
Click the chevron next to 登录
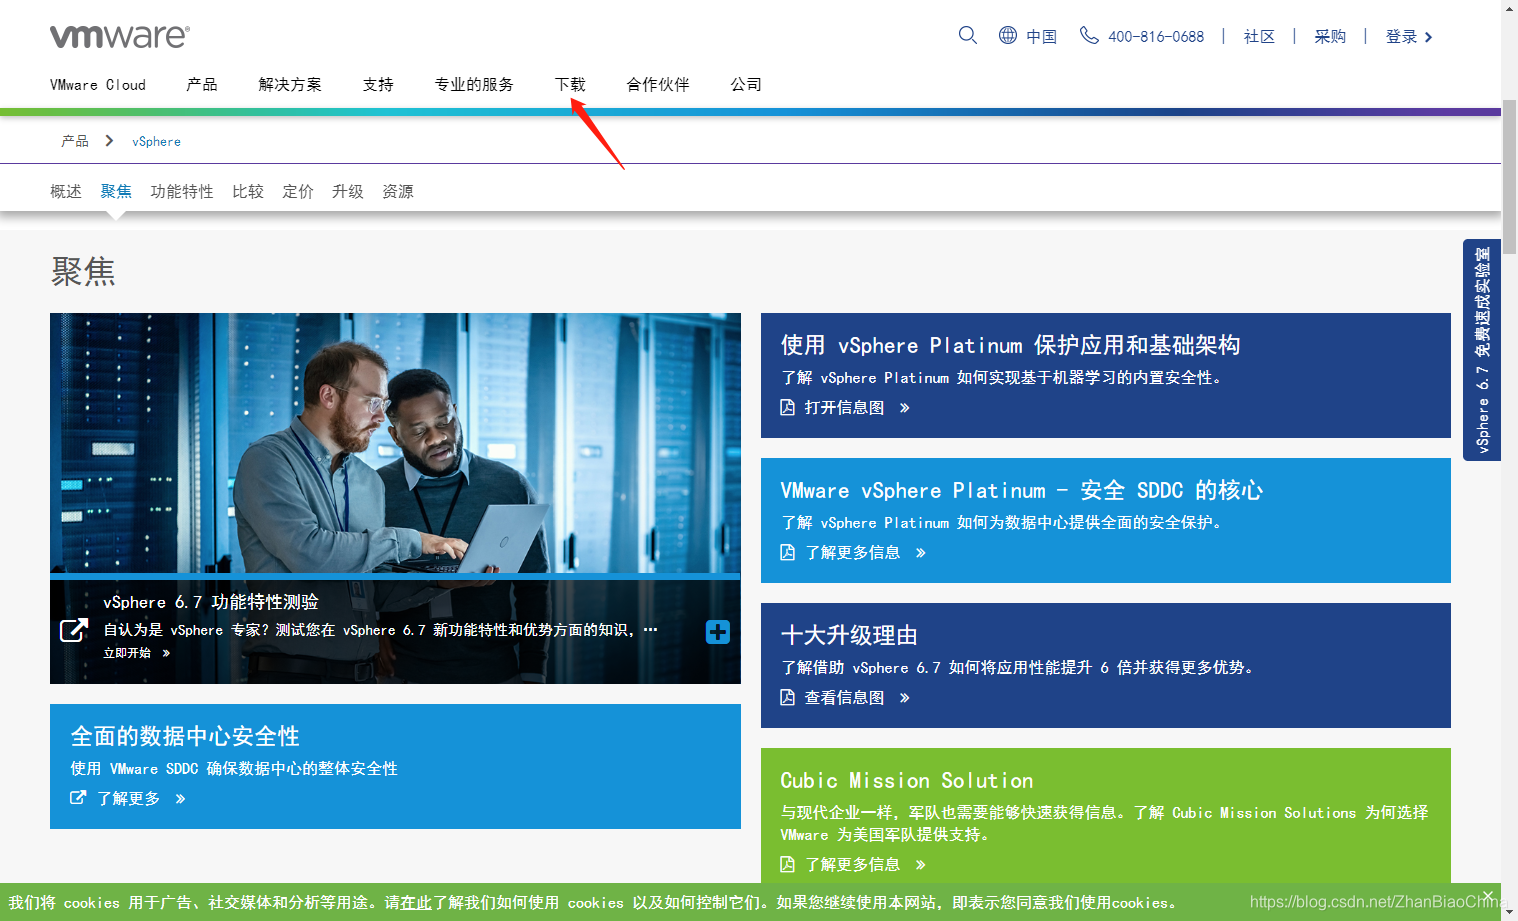[1428, 37]
